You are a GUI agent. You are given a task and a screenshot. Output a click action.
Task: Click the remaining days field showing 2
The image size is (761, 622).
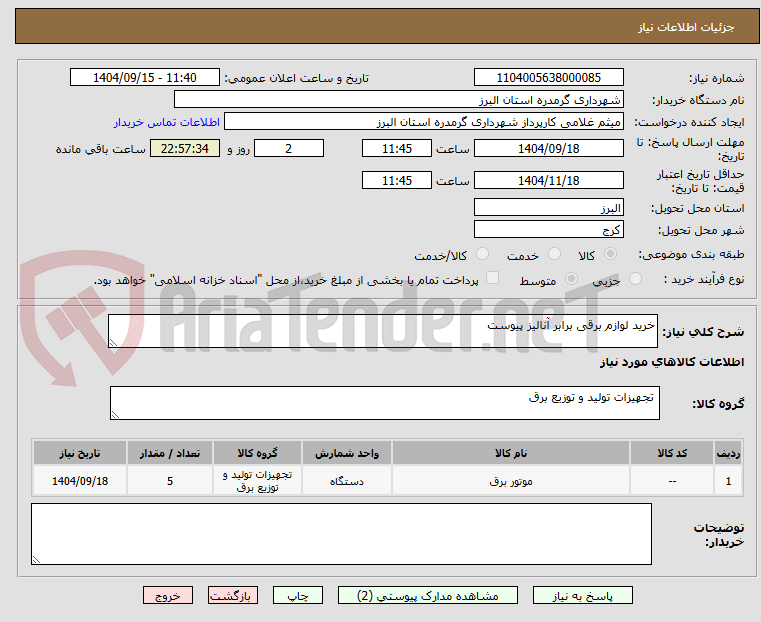(x=289, y=148)
